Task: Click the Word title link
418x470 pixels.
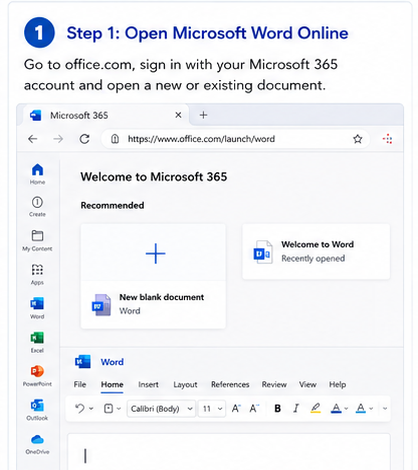Action: click(x=112, y=362)
